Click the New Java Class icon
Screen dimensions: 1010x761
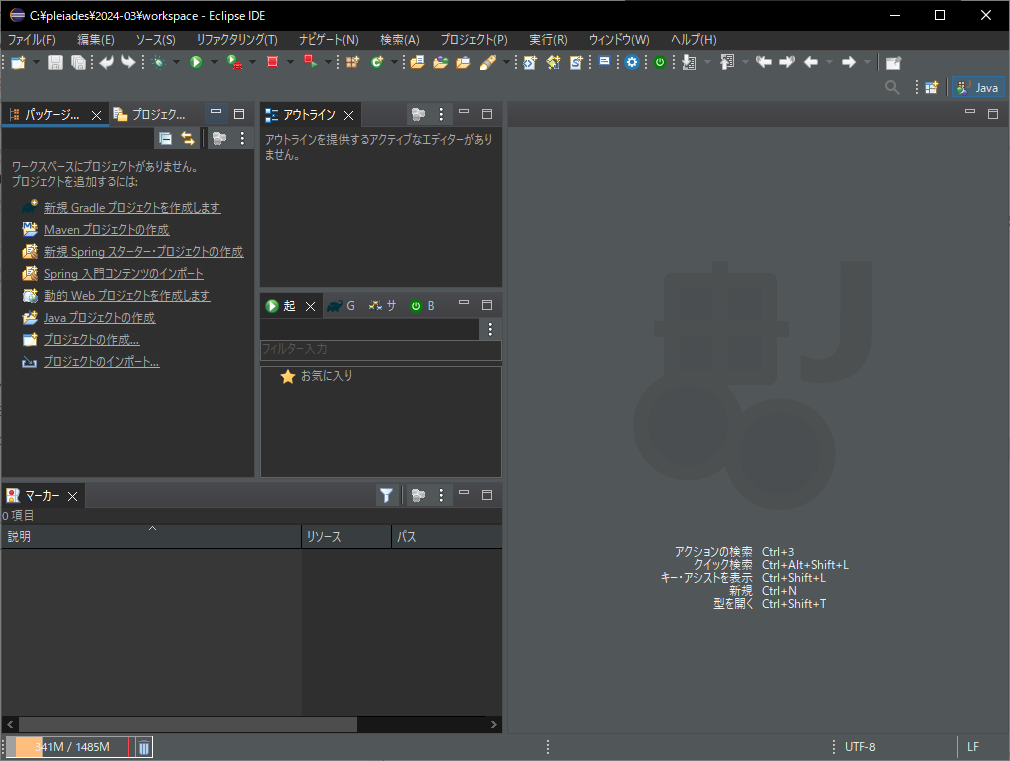coord(377,63)
